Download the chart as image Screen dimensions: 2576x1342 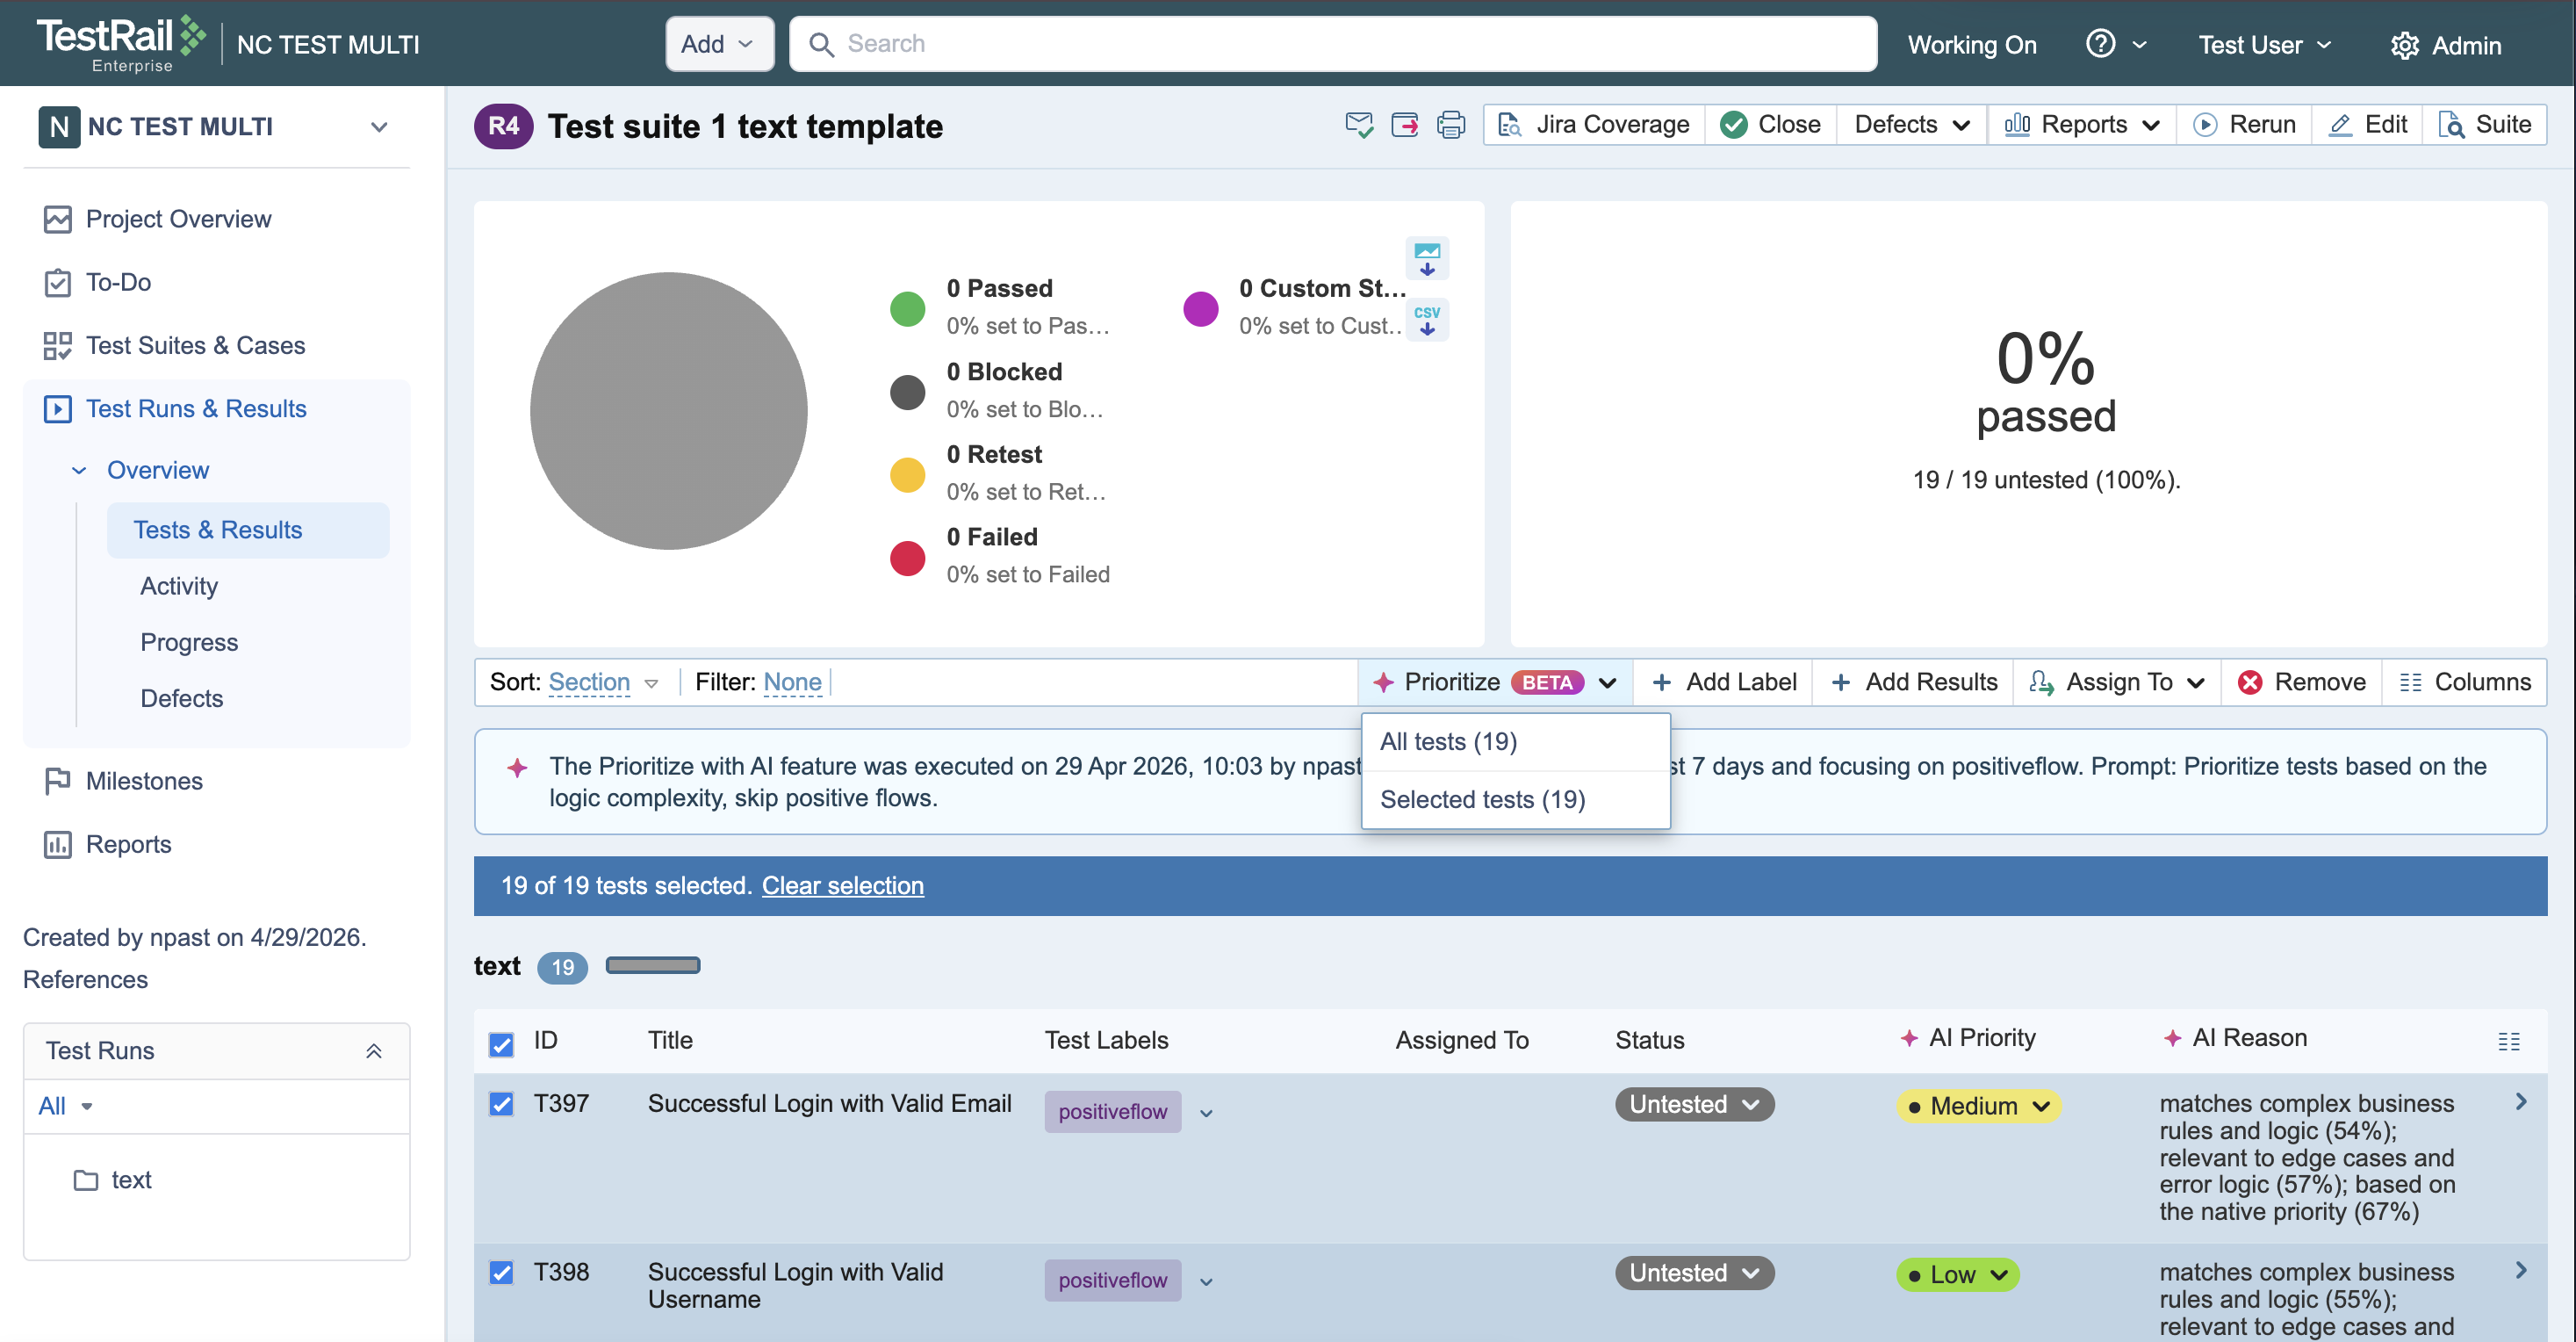1427,259
